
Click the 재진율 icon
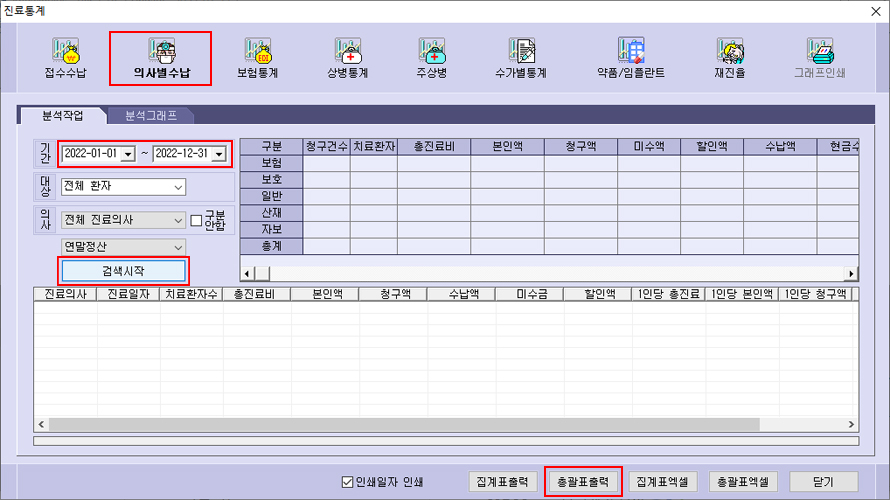tap(730, 57)
